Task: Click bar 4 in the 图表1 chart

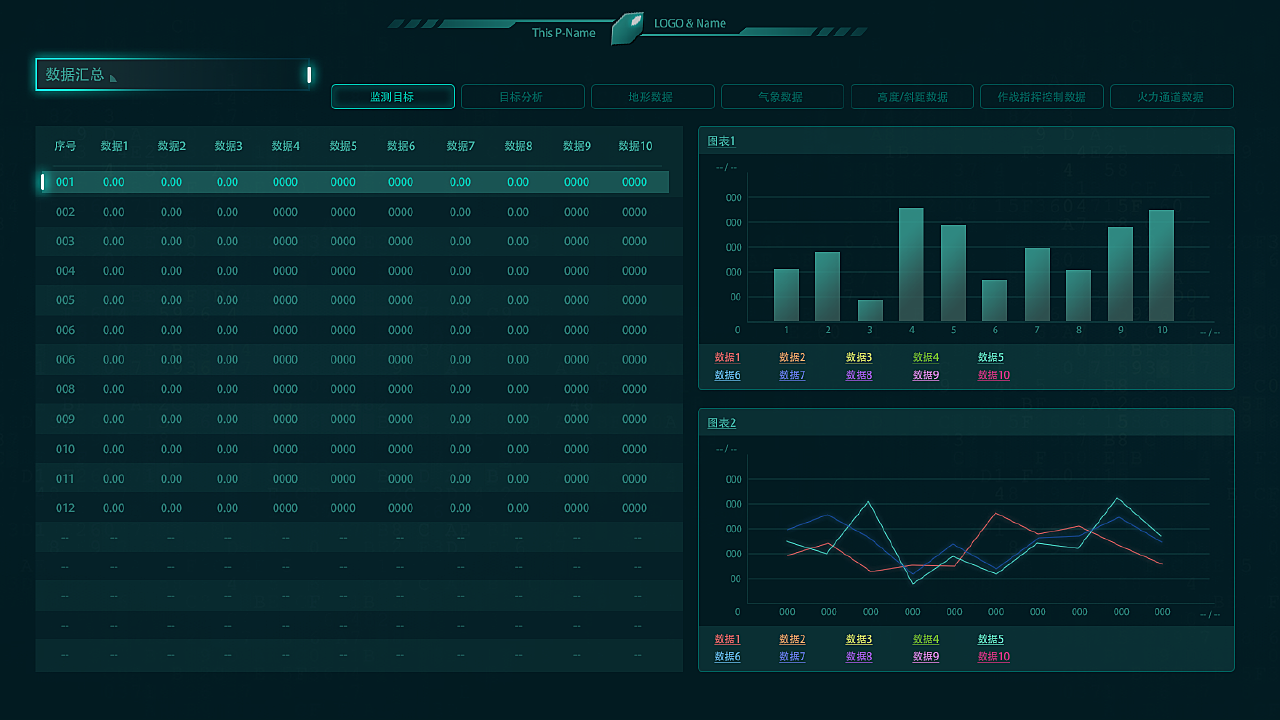Action: click(911, 264)
